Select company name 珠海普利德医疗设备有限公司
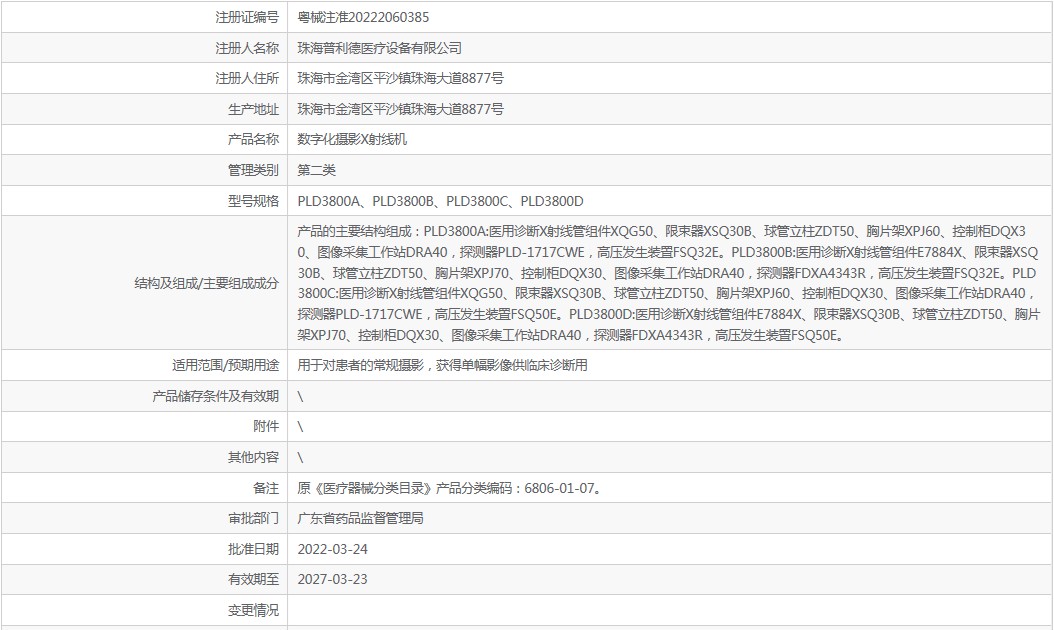Image resolution: width=1054 pixels, height=630 pixels. [379, 48]
